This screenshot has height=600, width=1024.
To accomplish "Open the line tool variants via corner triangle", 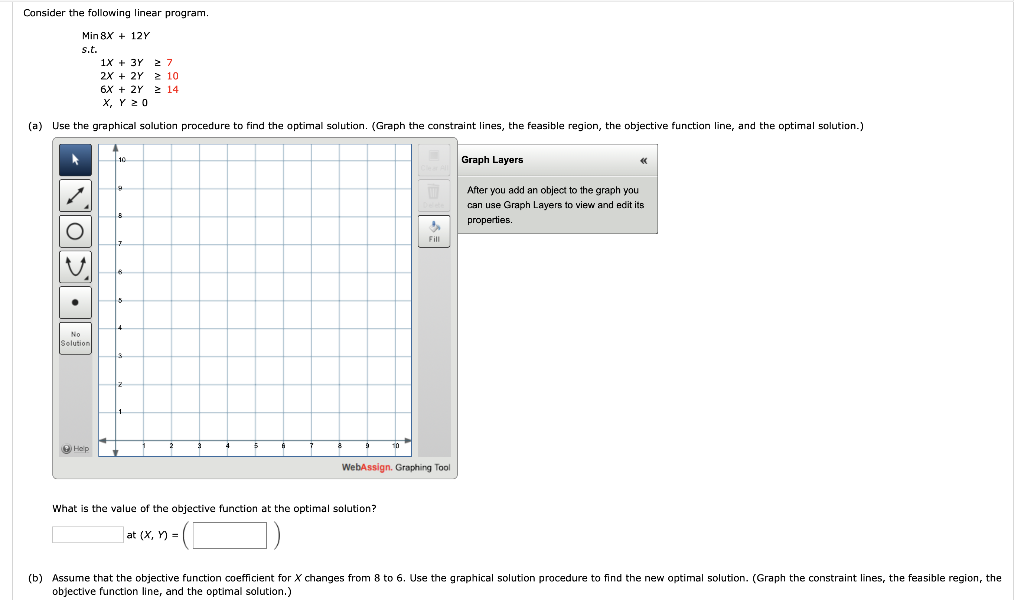I will tap(85, 205).
